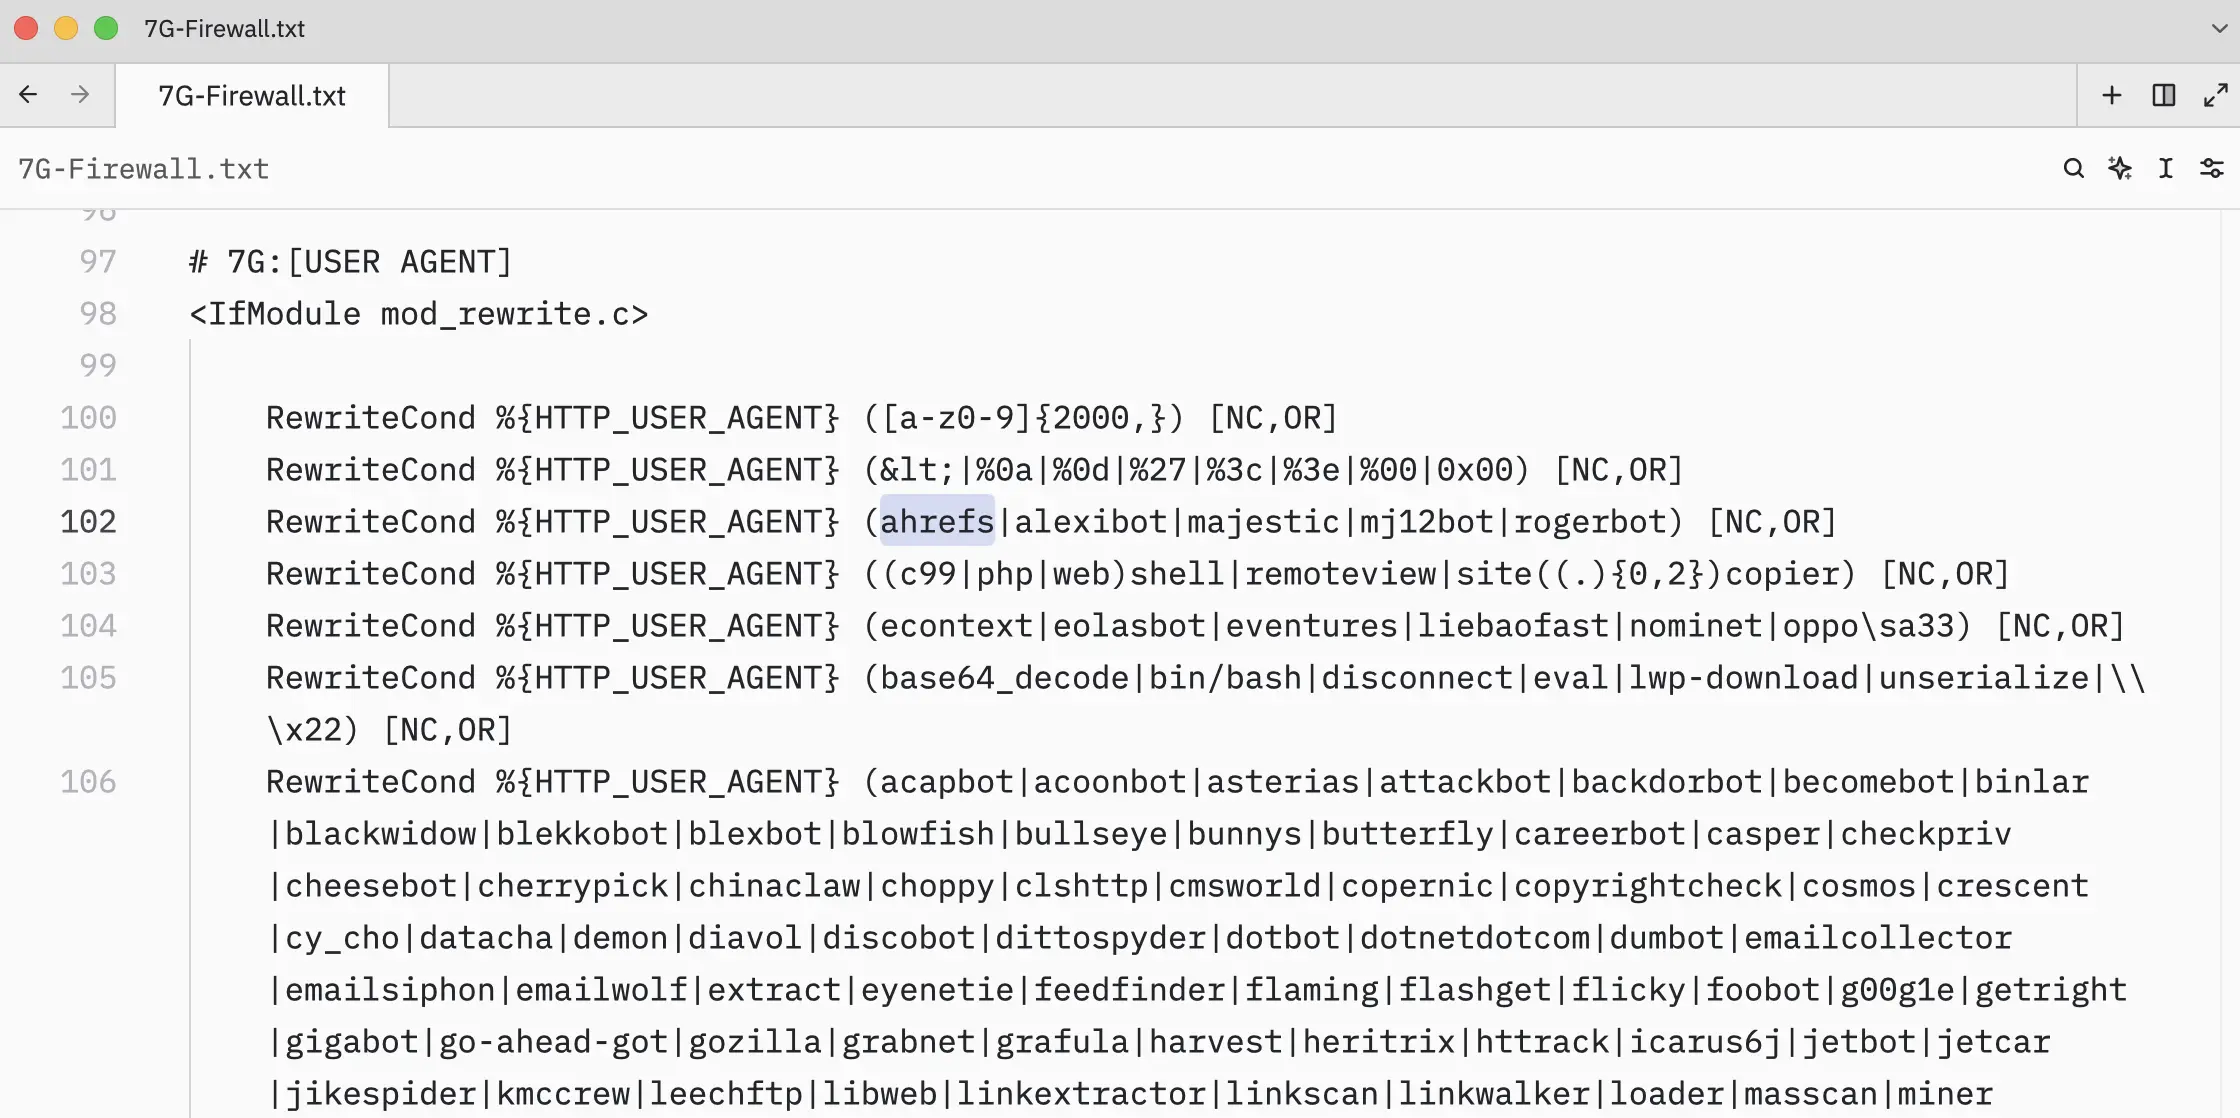Screen dimensions: 2240x1118
Task: Select the 7G-Firewall.txt tab
Action: (252, 96)
